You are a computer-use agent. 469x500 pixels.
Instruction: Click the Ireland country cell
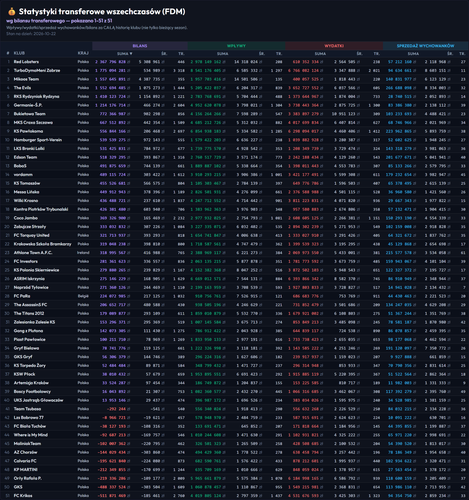pyautogui.click(x=83, y=252)
